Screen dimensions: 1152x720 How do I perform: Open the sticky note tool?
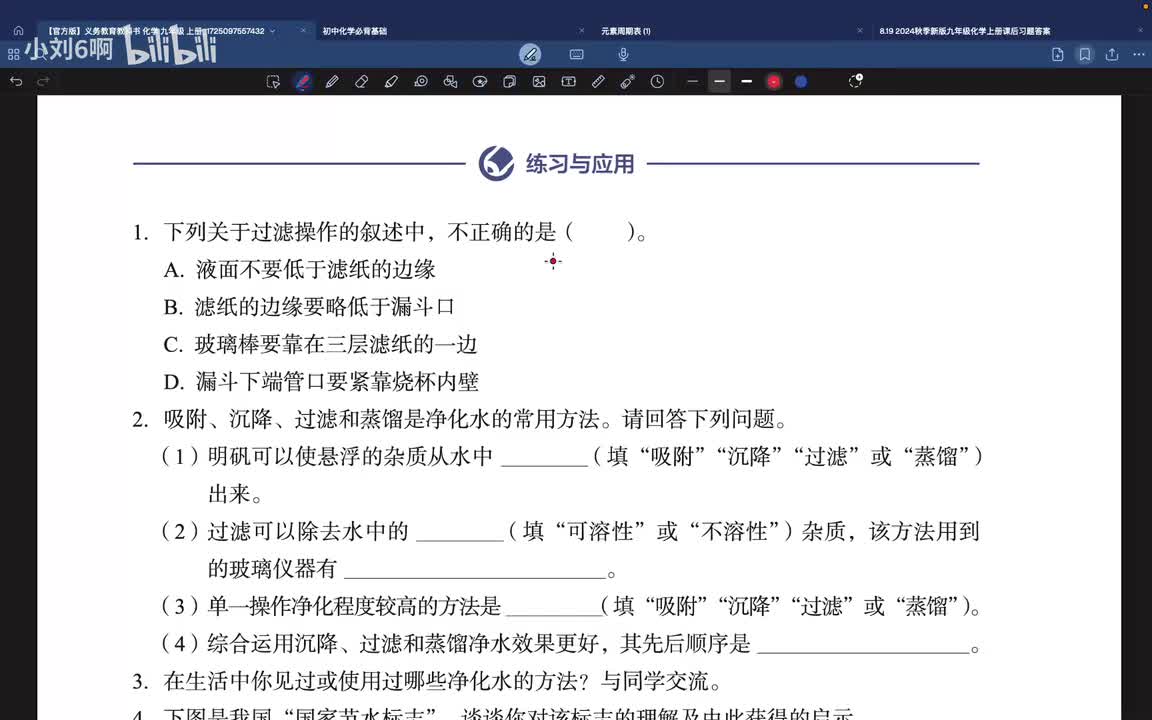pyautogui.click(x=509, y=82)
